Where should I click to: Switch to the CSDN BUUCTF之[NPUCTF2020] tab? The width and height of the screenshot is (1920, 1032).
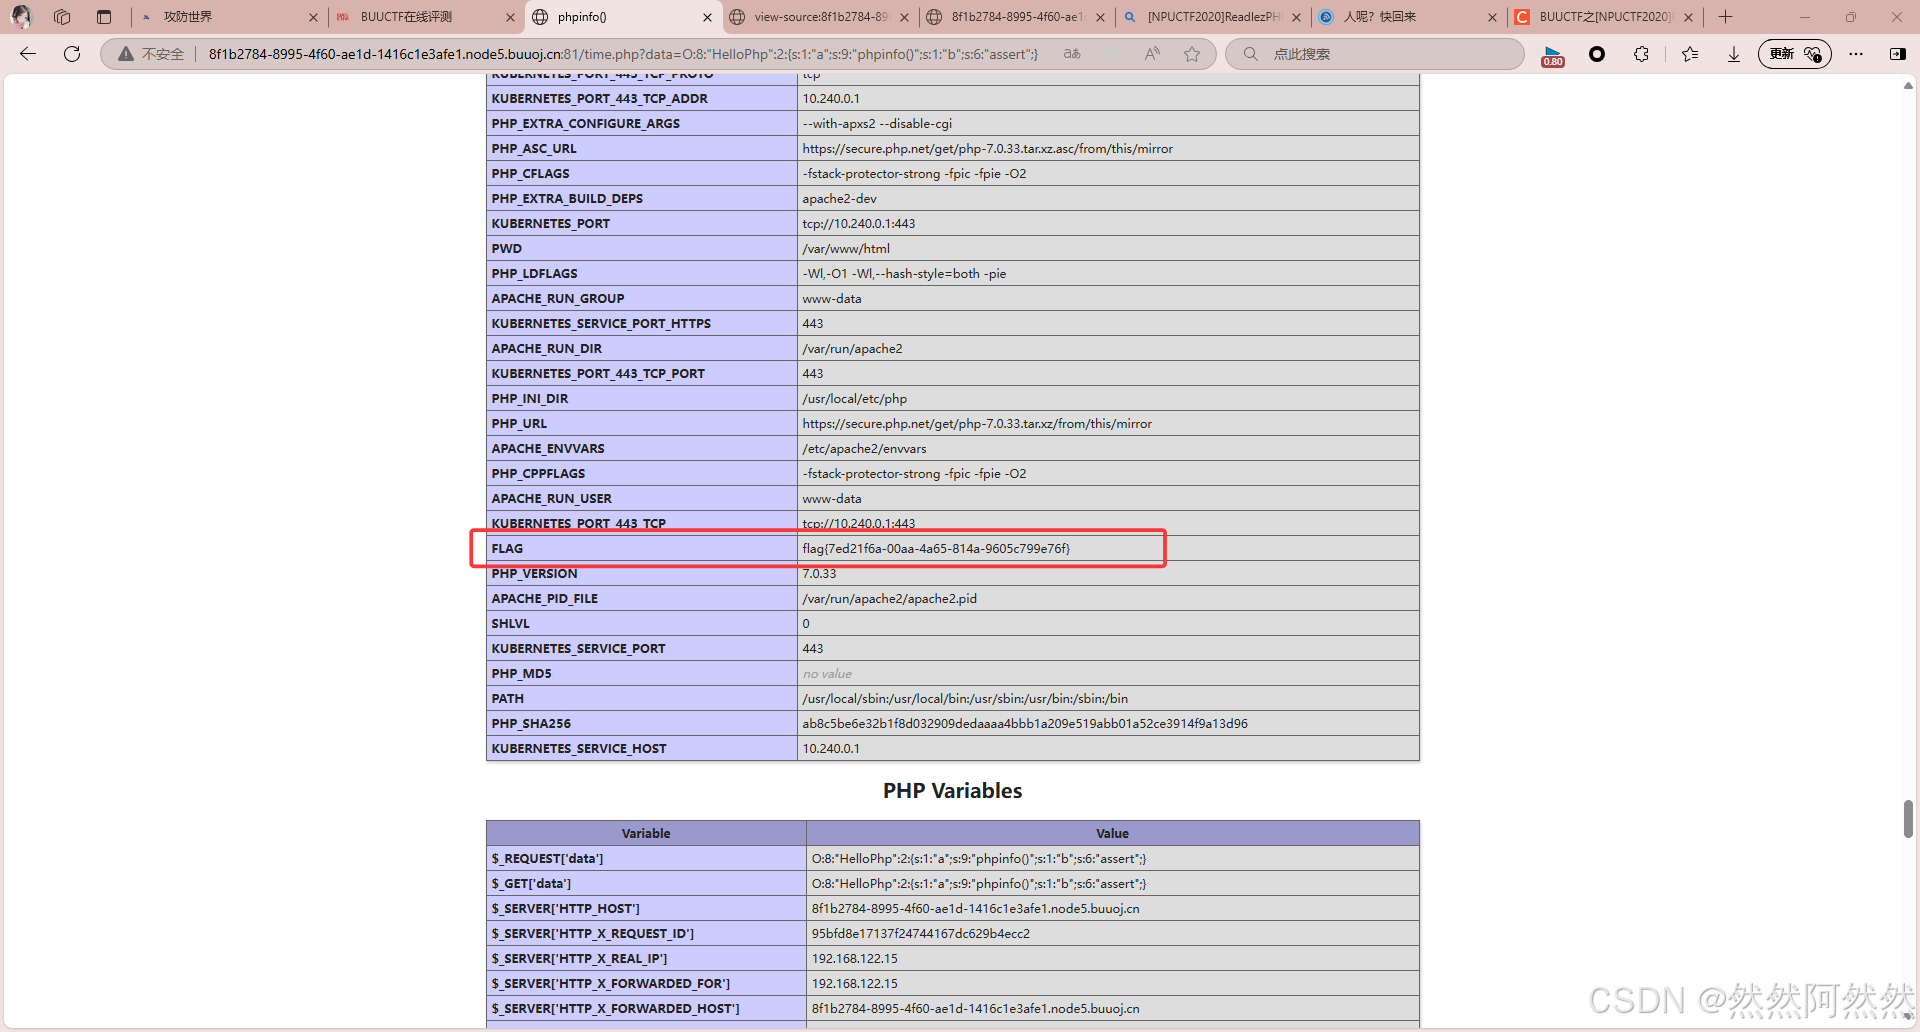pyautogui.click(x=1600, y=17)
